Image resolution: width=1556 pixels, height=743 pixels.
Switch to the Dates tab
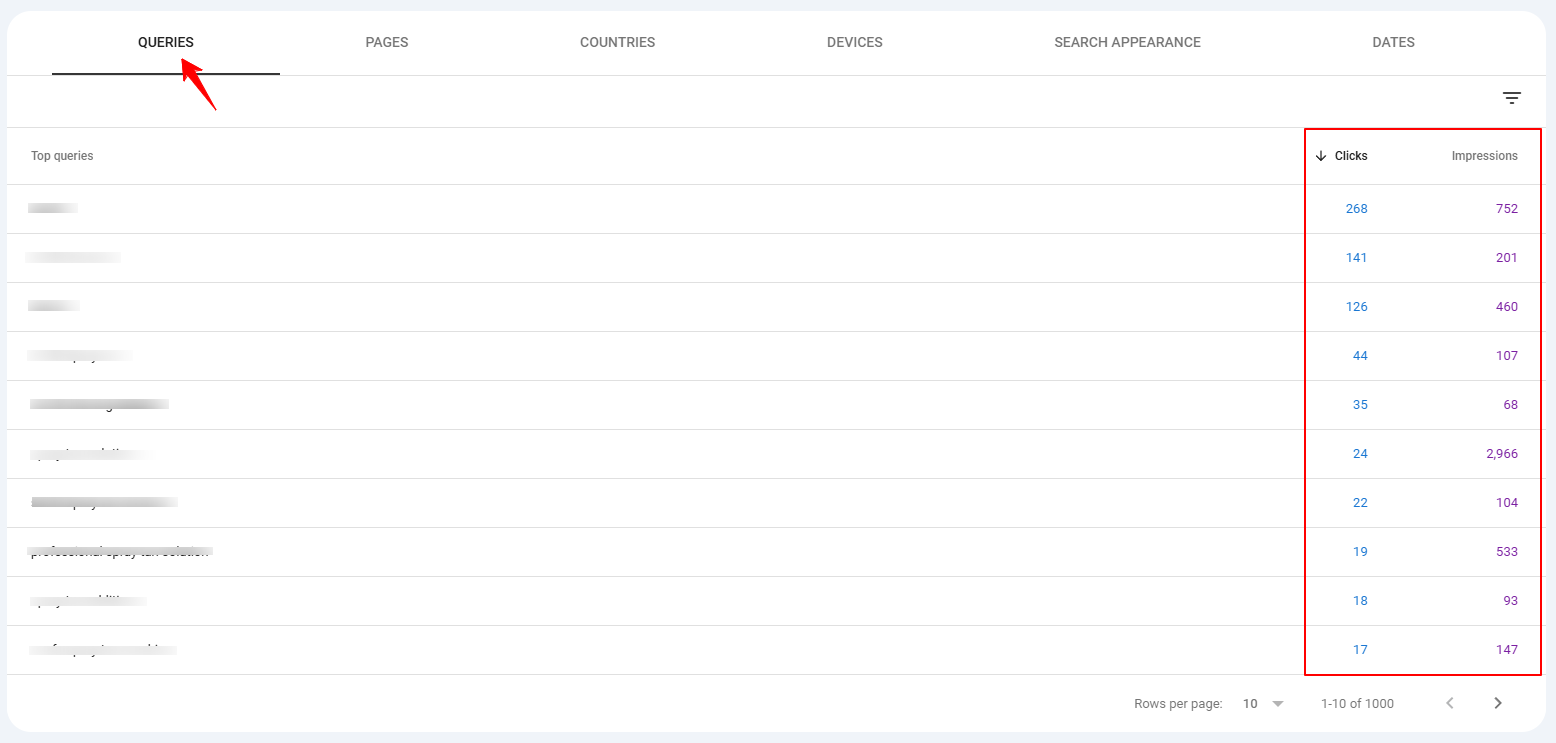pyautogui.click(x=1393, y=43)
